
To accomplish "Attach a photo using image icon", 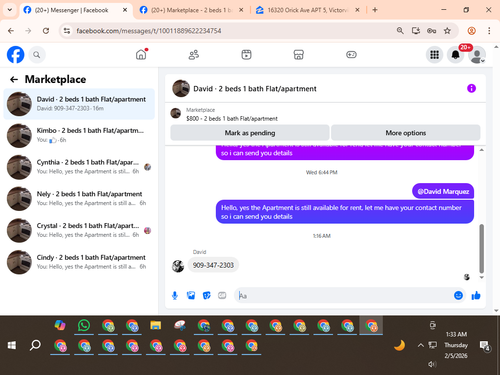I will 191,295.
